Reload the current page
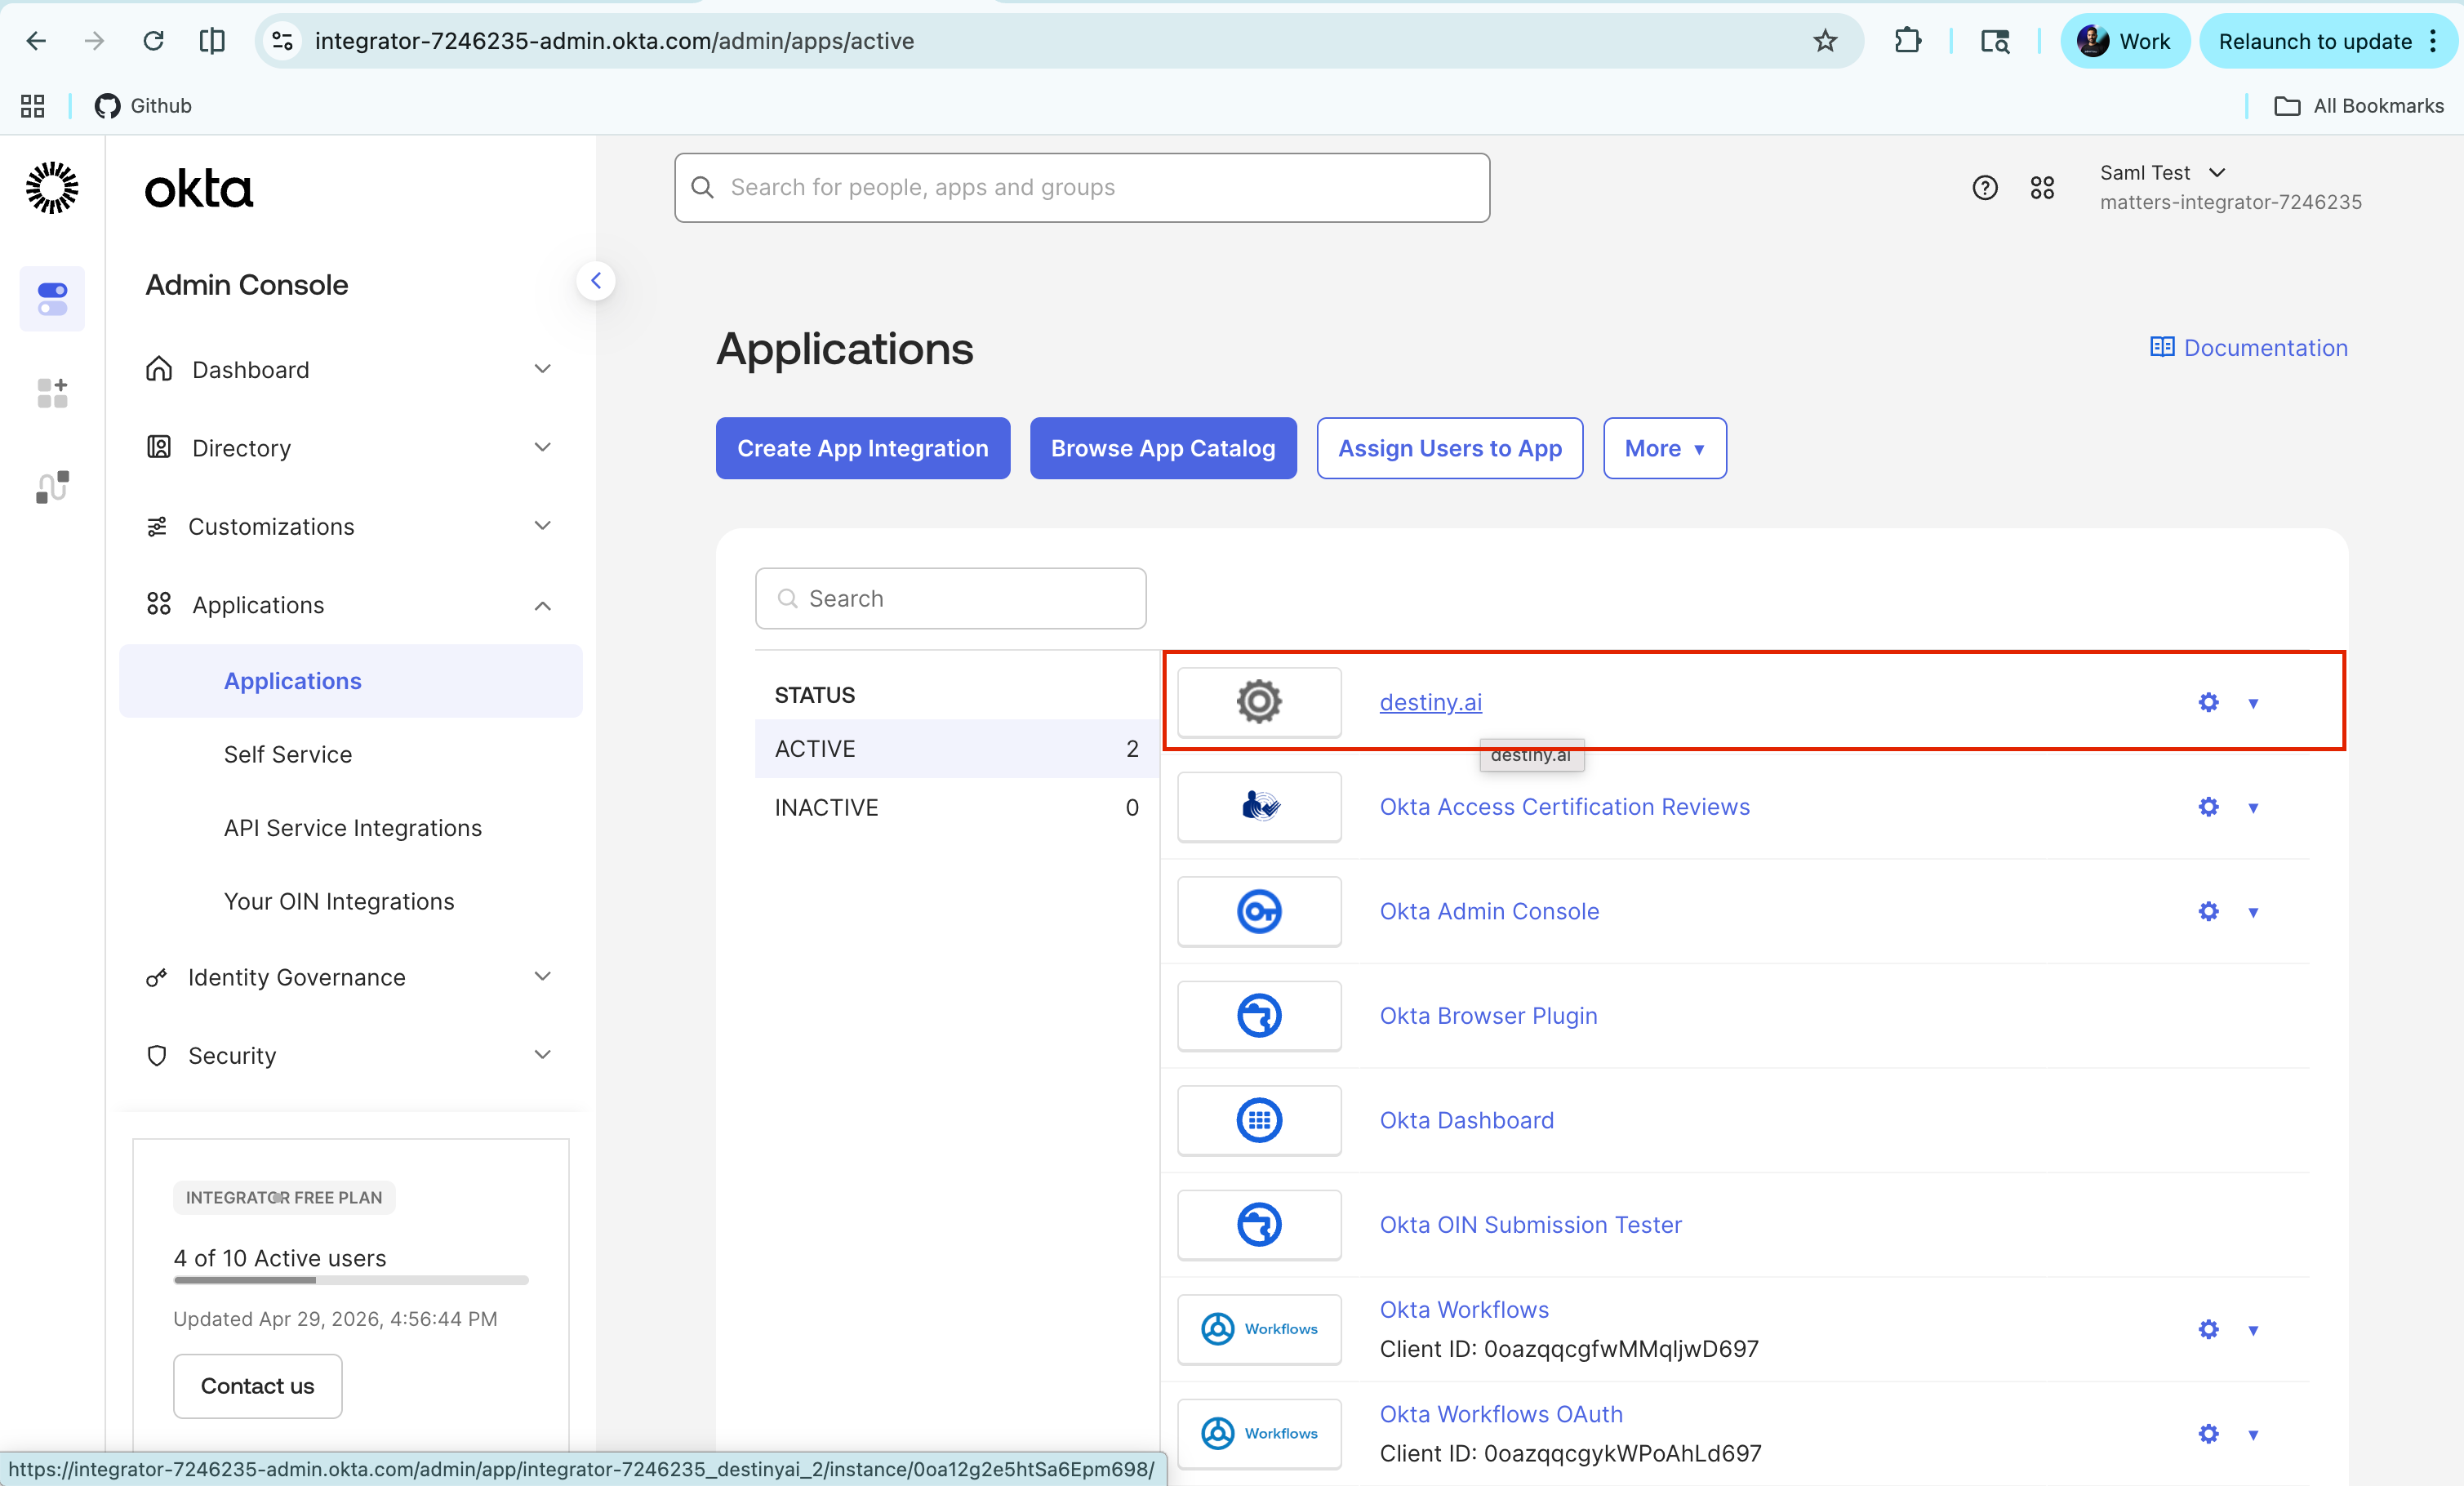 (x=153, y=41)
